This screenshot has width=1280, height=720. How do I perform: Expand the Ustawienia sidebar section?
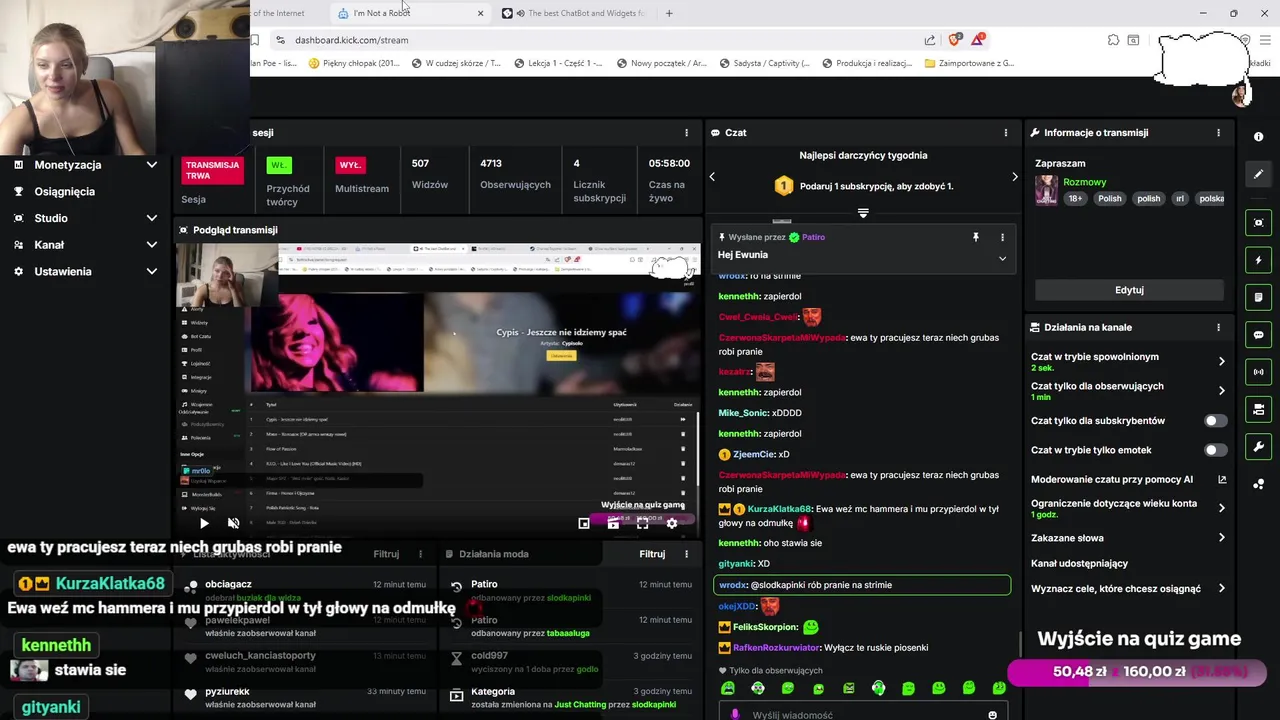pos(152,271)
